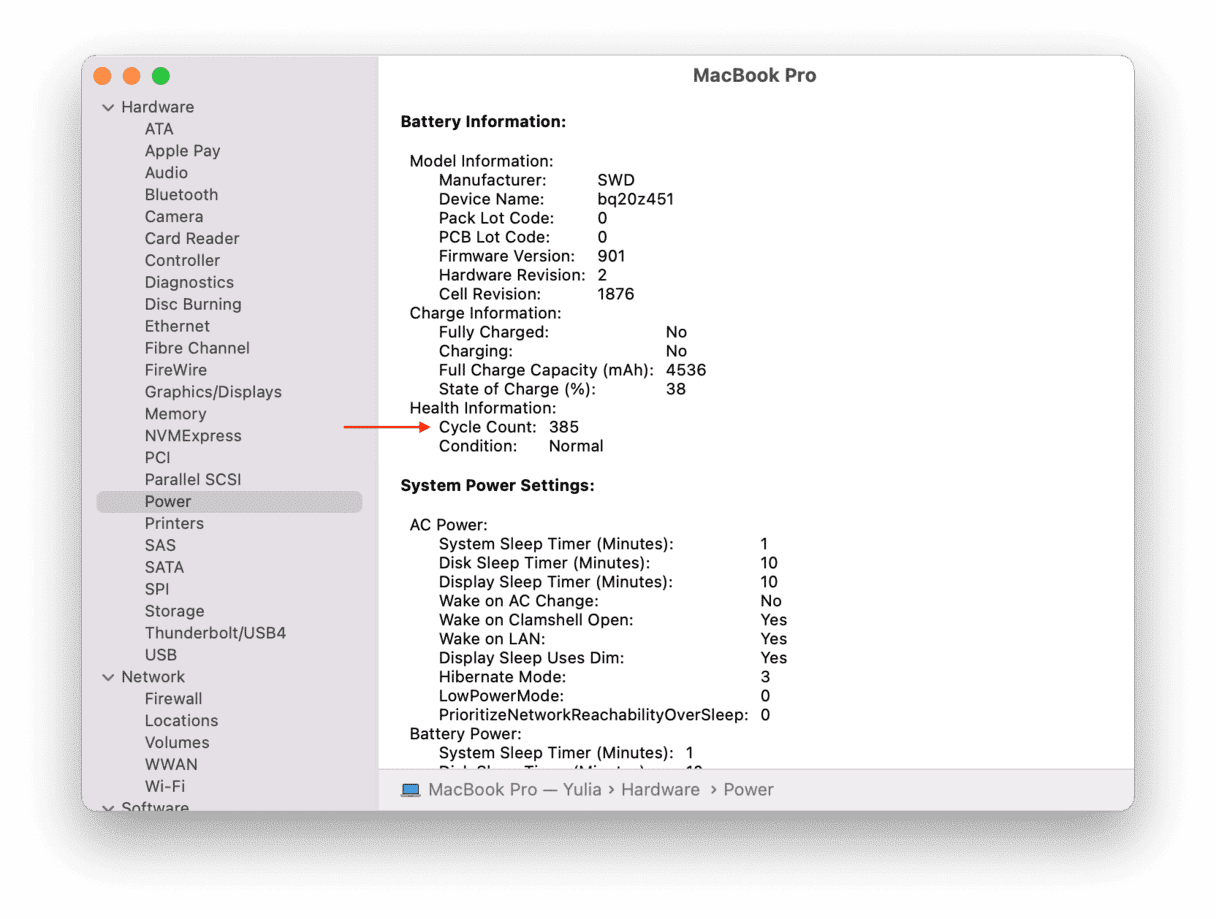View the Diagnostics entry
This screenshot has height=919, width=1216.
189,283
